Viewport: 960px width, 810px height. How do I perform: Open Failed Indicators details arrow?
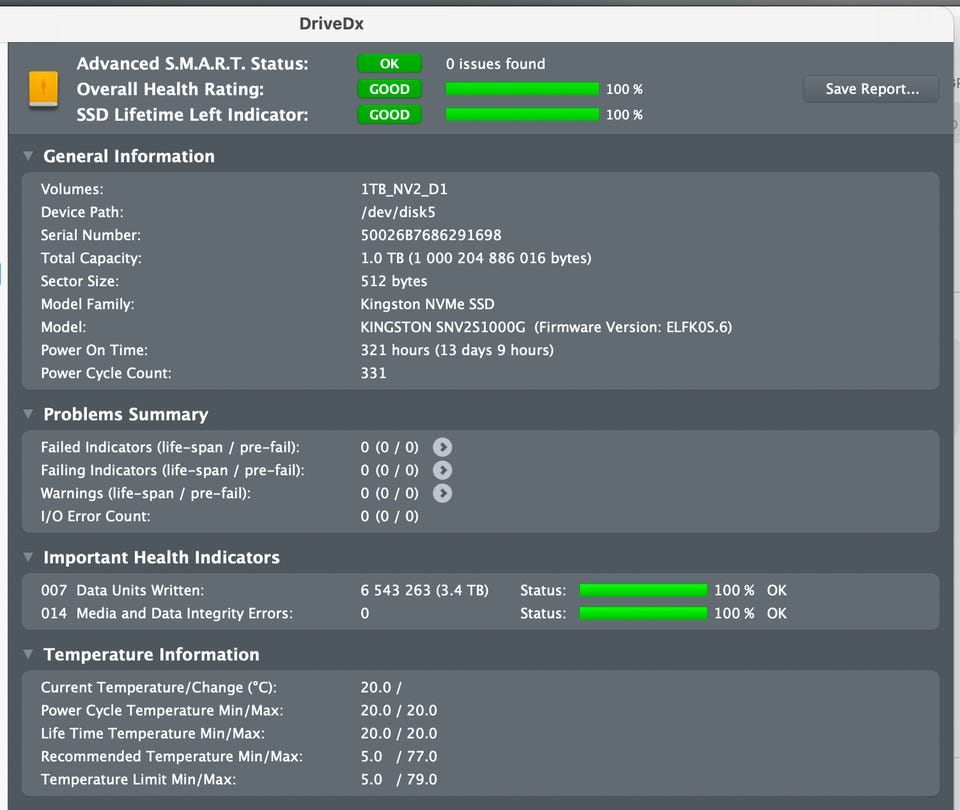442,448
